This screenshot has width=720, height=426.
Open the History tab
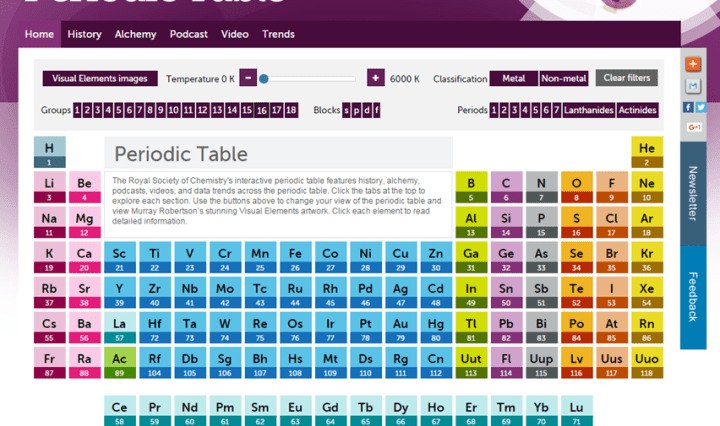pos(84,34)
